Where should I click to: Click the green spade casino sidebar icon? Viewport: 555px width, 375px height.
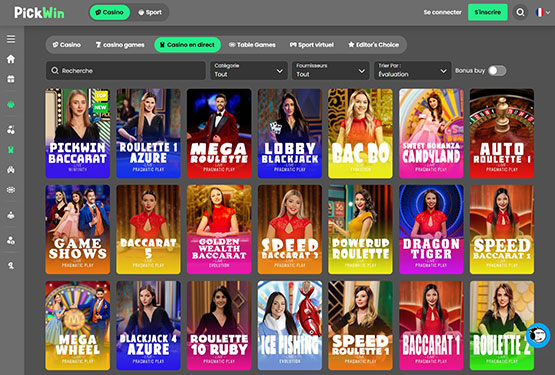click(x=11, y=104)
